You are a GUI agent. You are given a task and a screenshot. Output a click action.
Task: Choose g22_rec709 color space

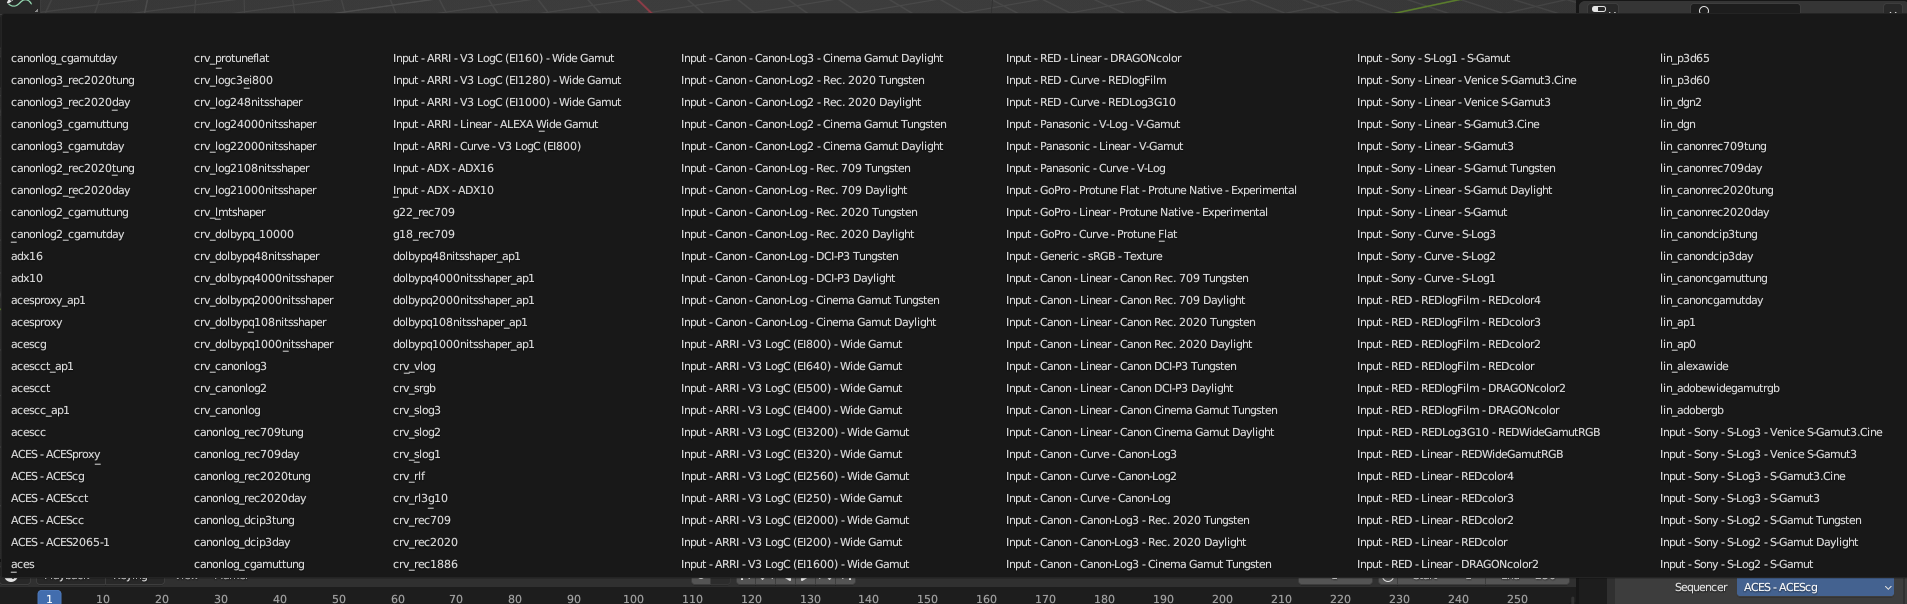point(424,212)
